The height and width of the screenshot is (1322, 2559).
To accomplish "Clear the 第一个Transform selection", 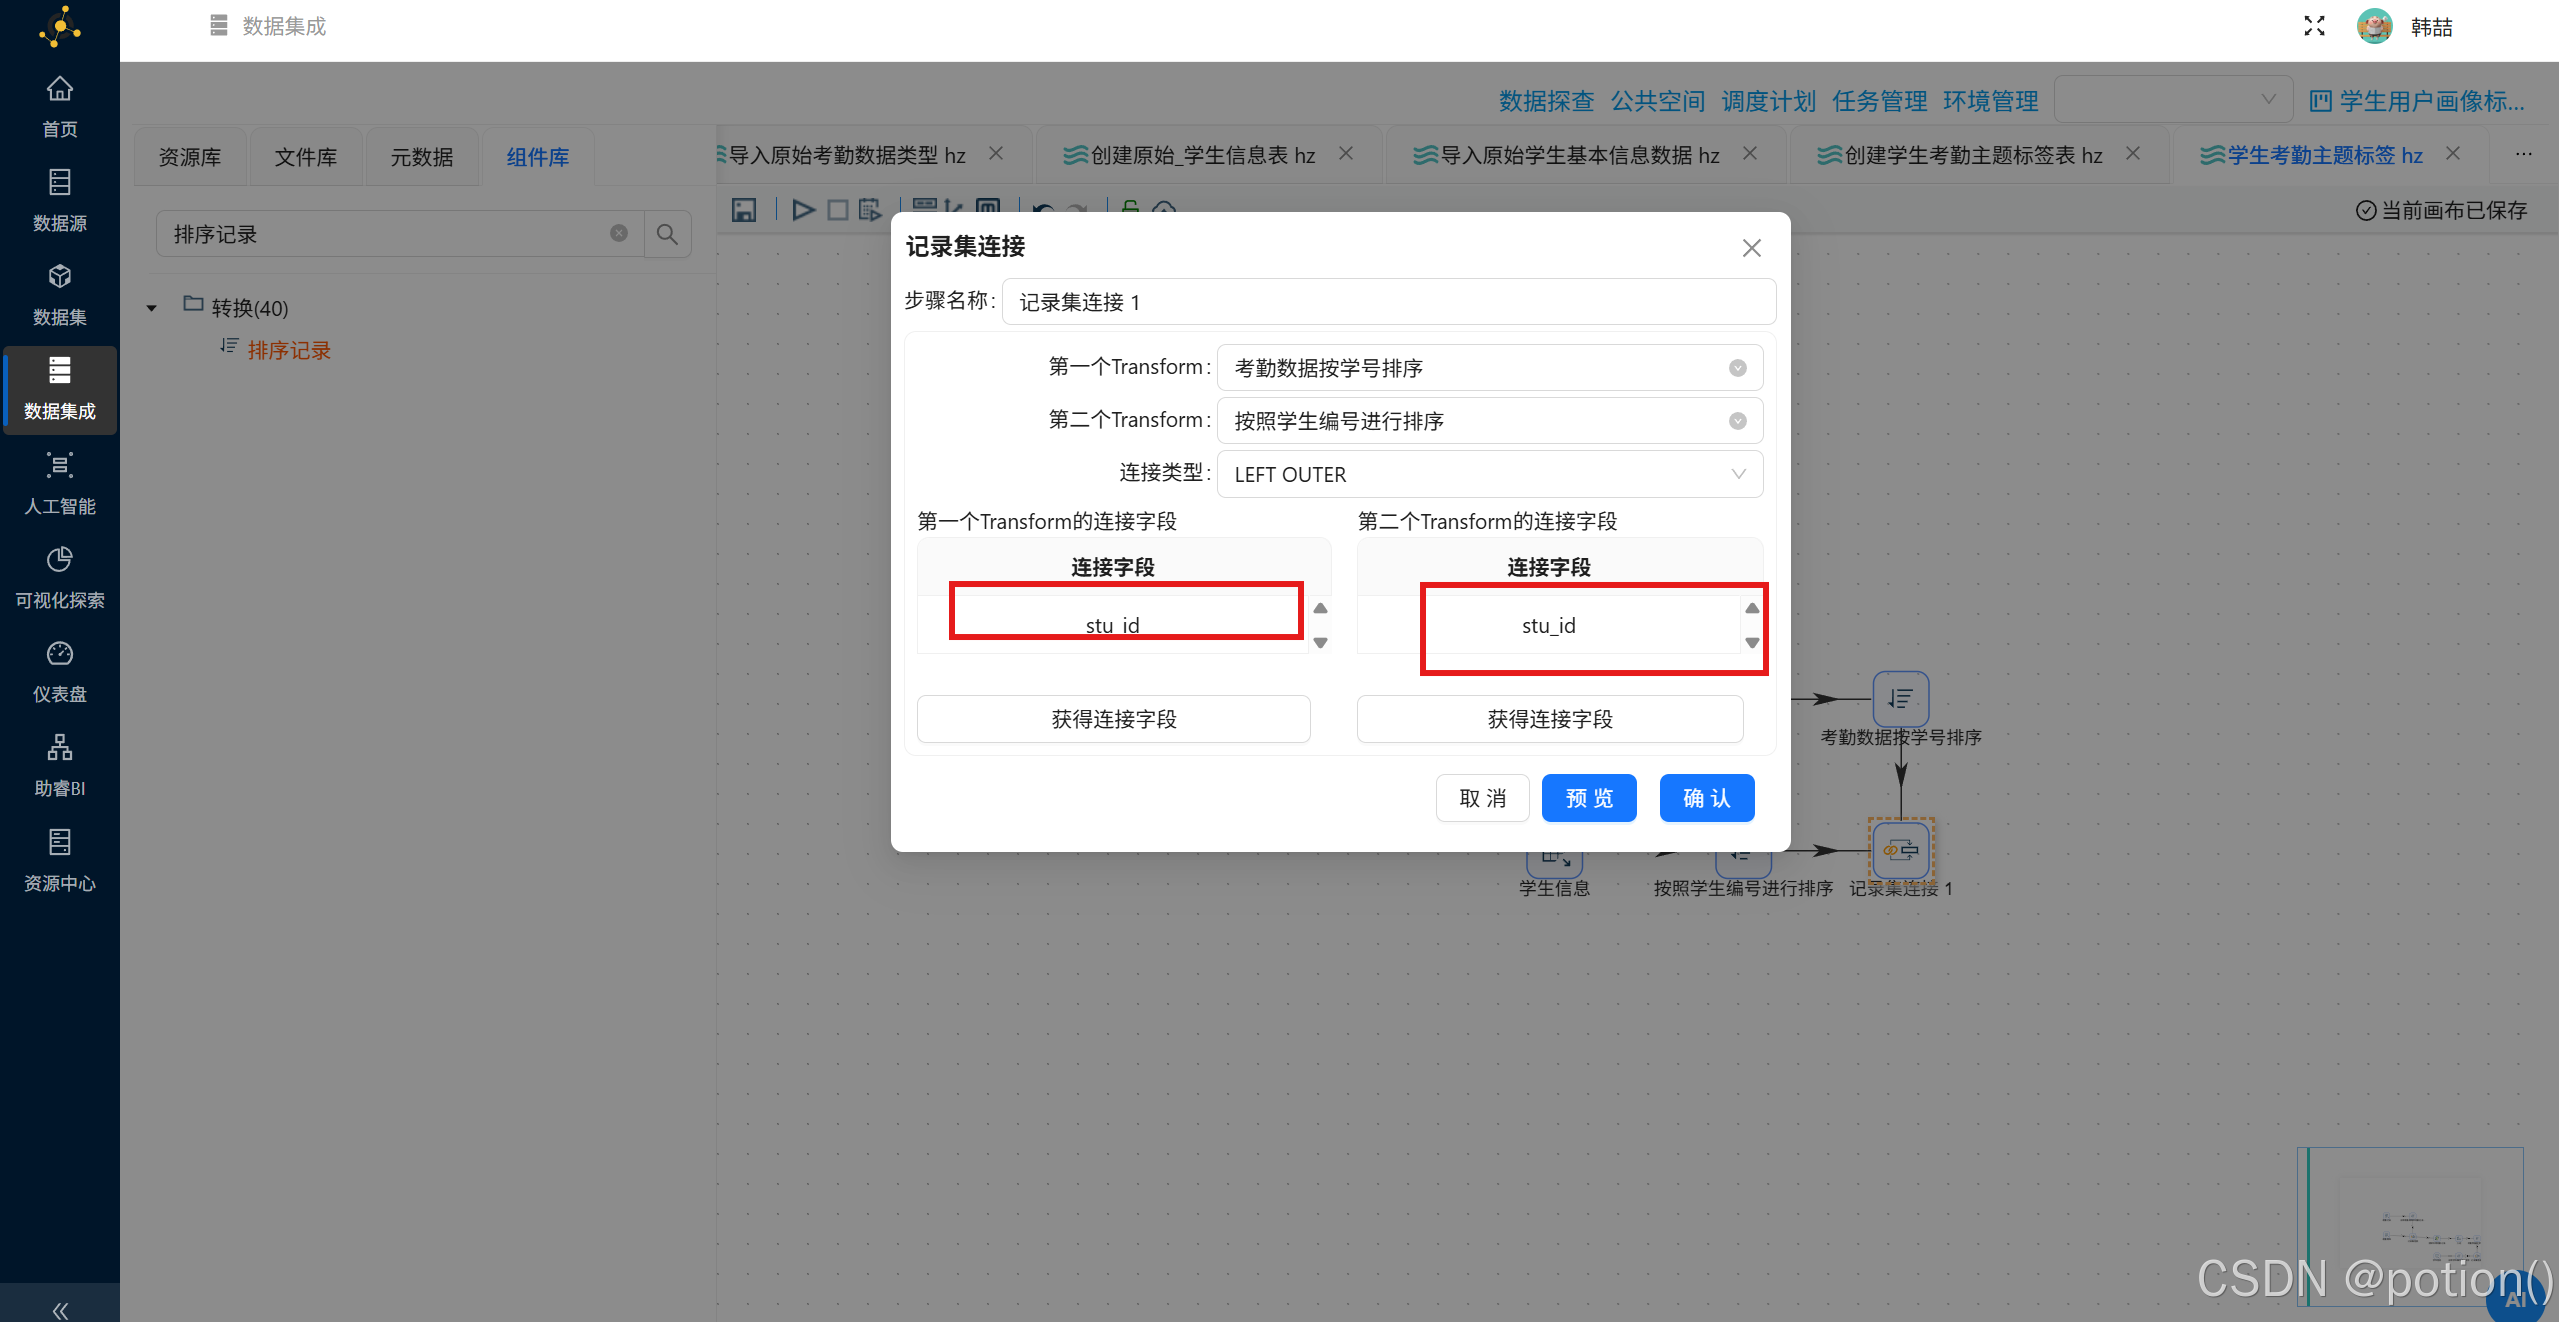I will point(1738,368).
